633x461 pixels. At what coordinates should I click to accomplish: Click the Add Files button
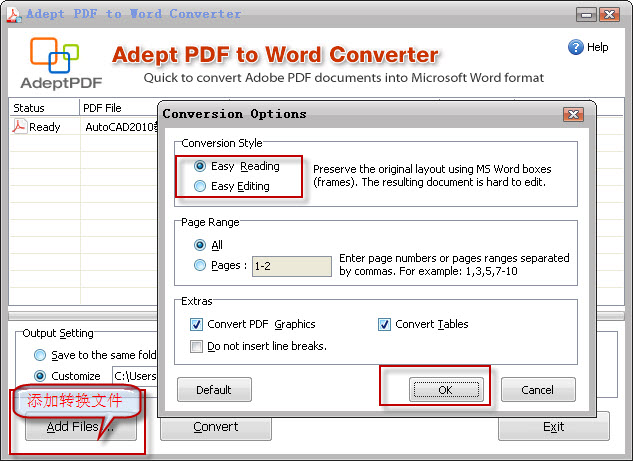[x=81, y=427]
